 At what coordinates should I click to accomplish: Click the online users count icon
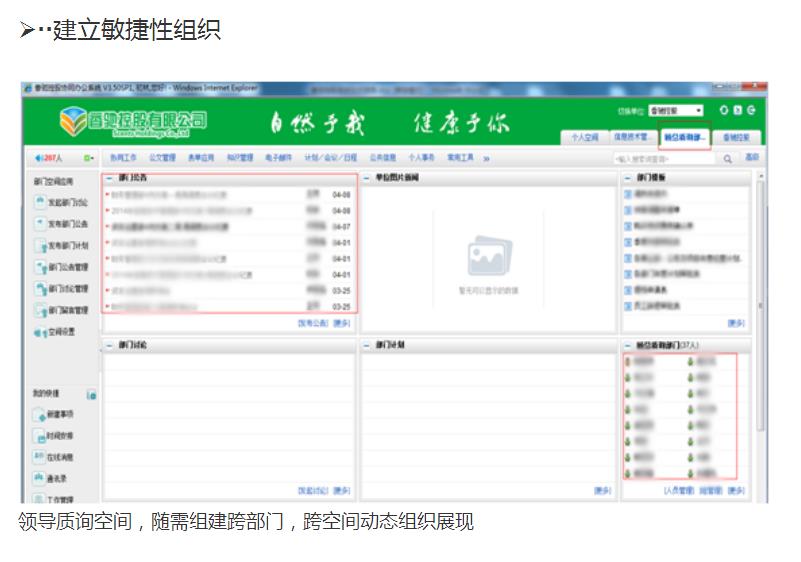(41, 158)
